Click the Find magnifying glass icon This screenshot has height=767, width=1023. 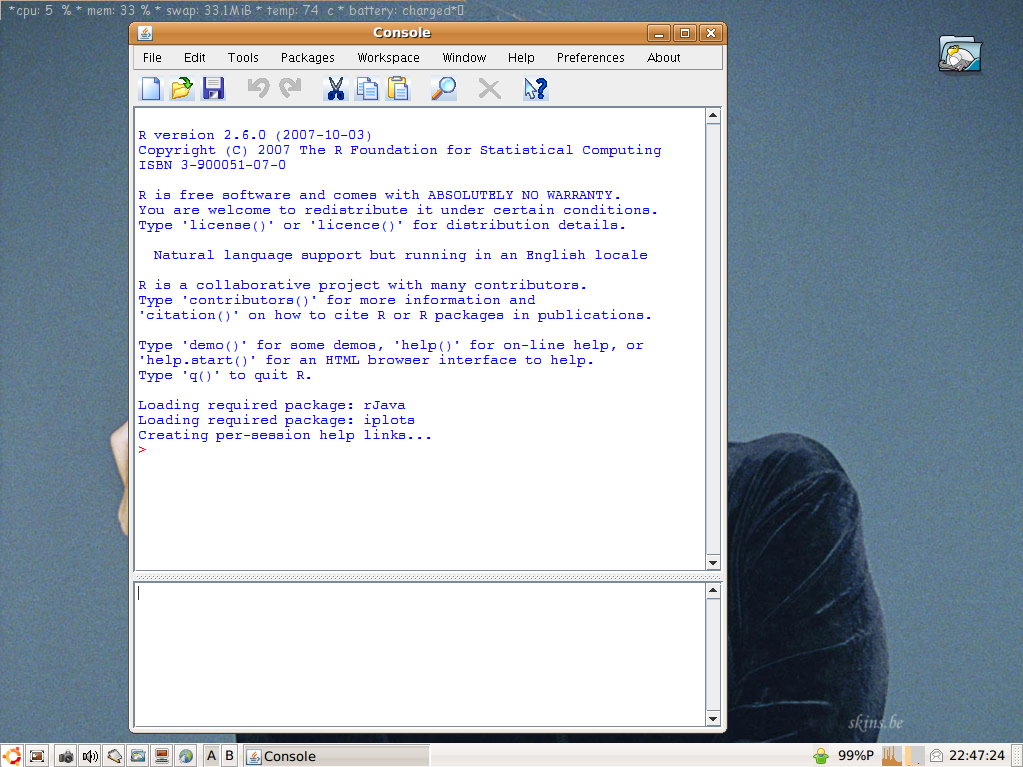(444, 89)
